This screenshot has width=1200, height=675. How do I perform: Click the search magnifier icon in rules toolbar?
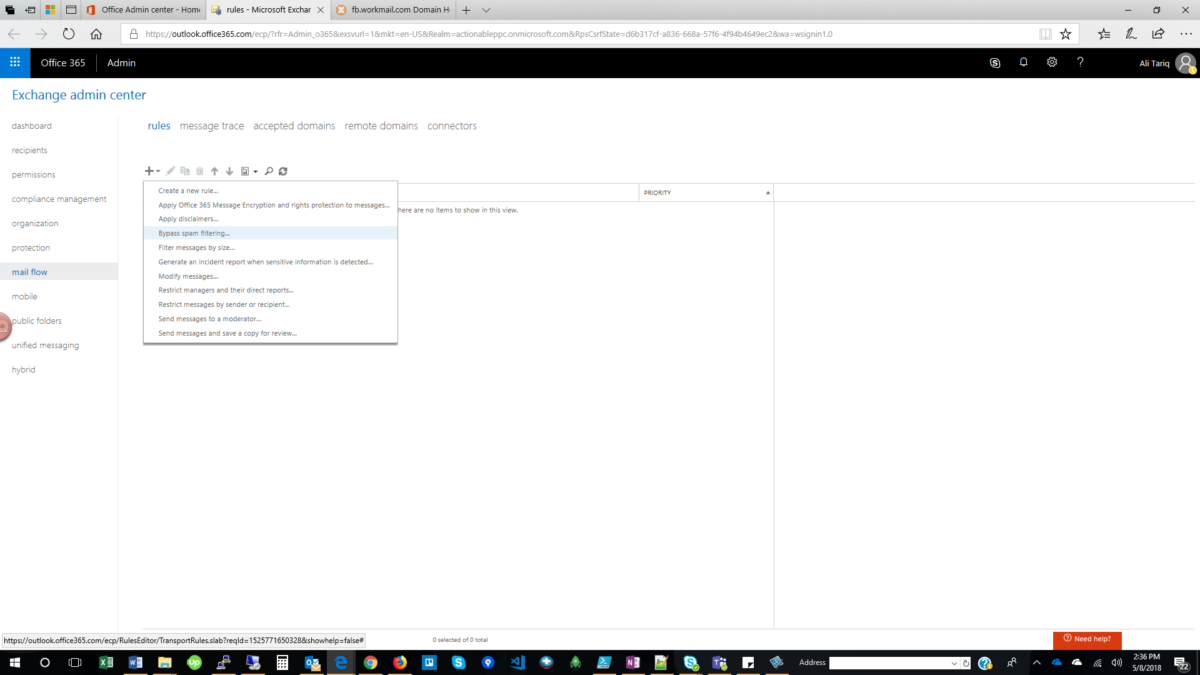[x=269, y=171]
